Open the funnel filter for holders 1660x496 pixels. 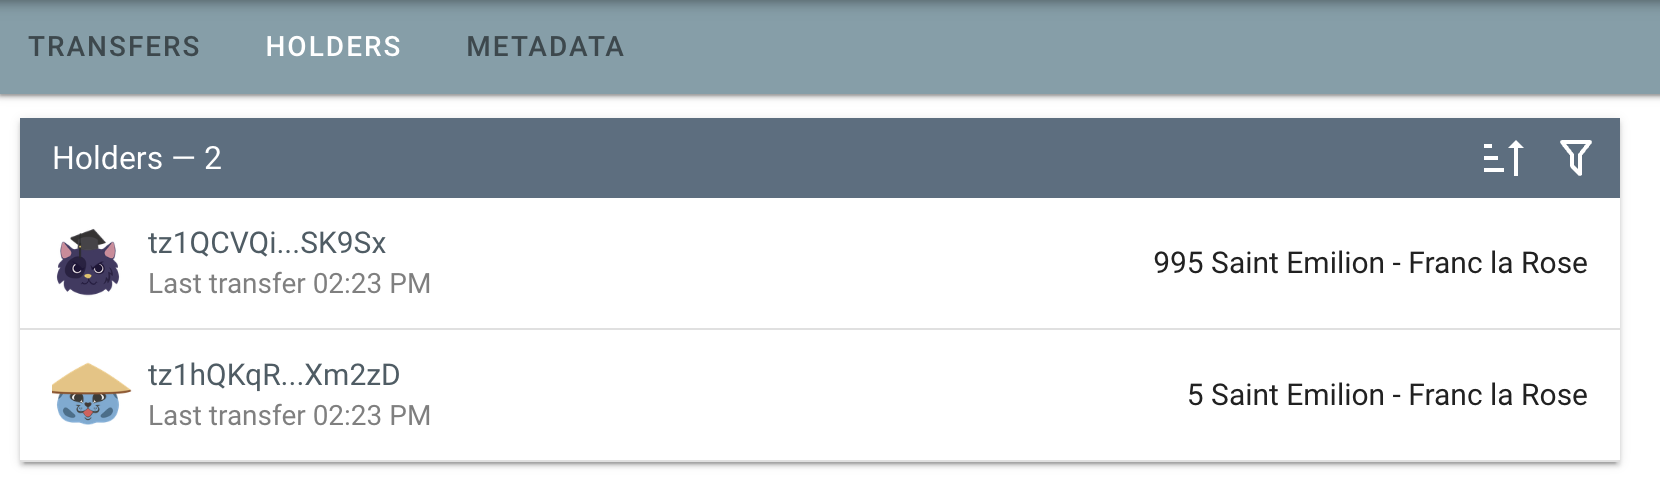point(1575,158)
